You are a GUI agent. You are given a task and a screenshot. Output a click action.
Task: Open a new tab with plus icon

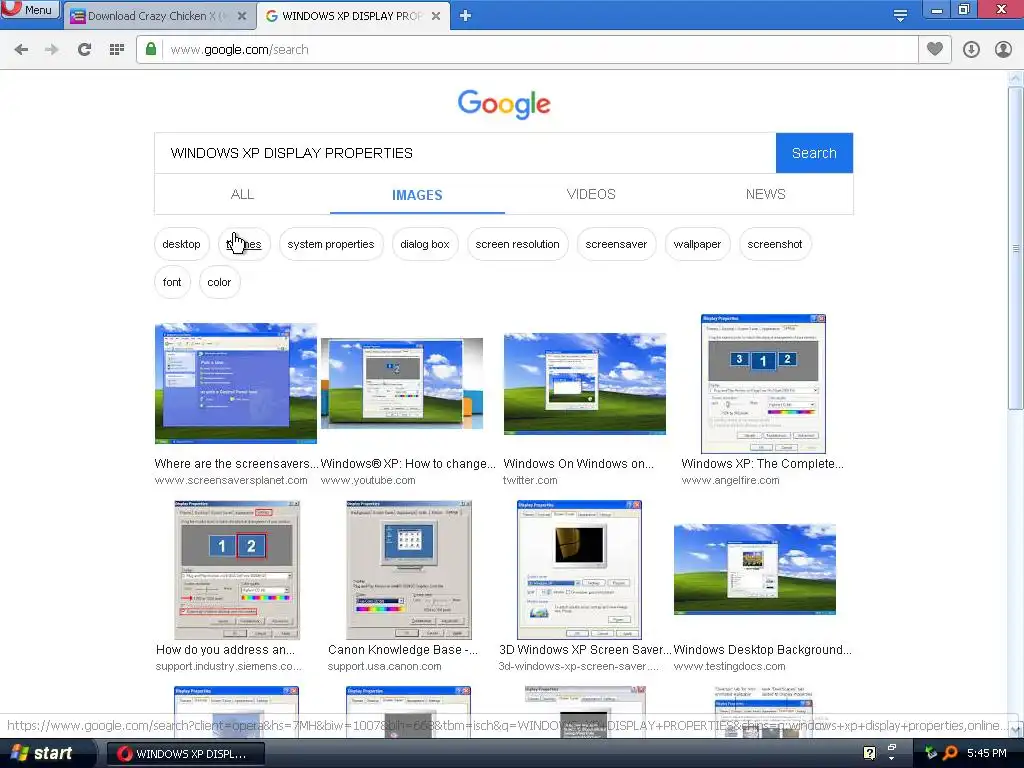point(465,16)
